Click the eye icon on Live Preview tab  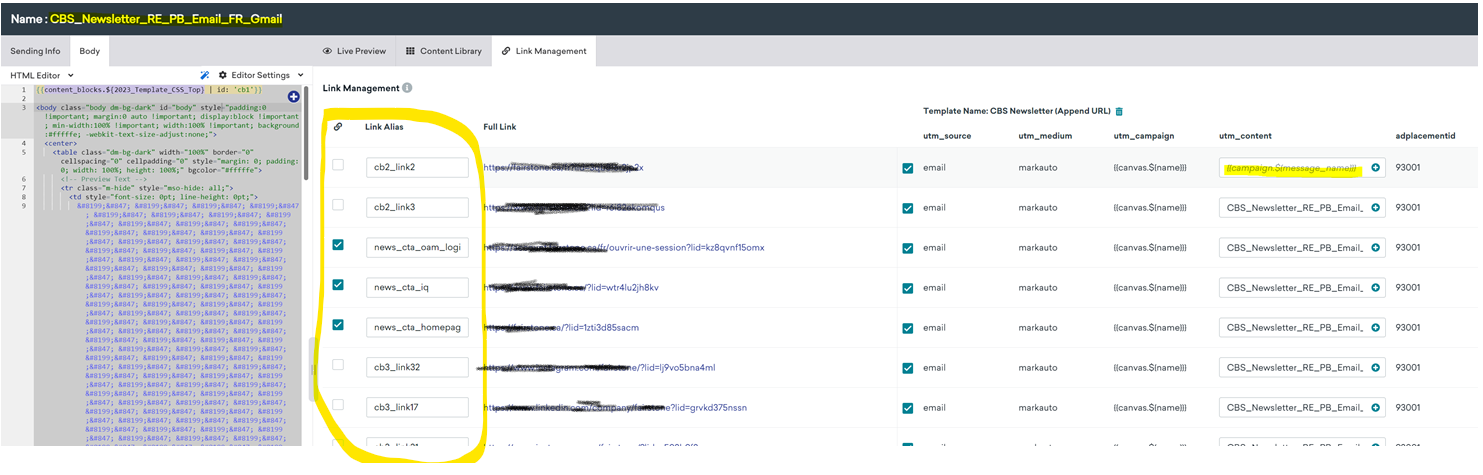pos(328,51)
